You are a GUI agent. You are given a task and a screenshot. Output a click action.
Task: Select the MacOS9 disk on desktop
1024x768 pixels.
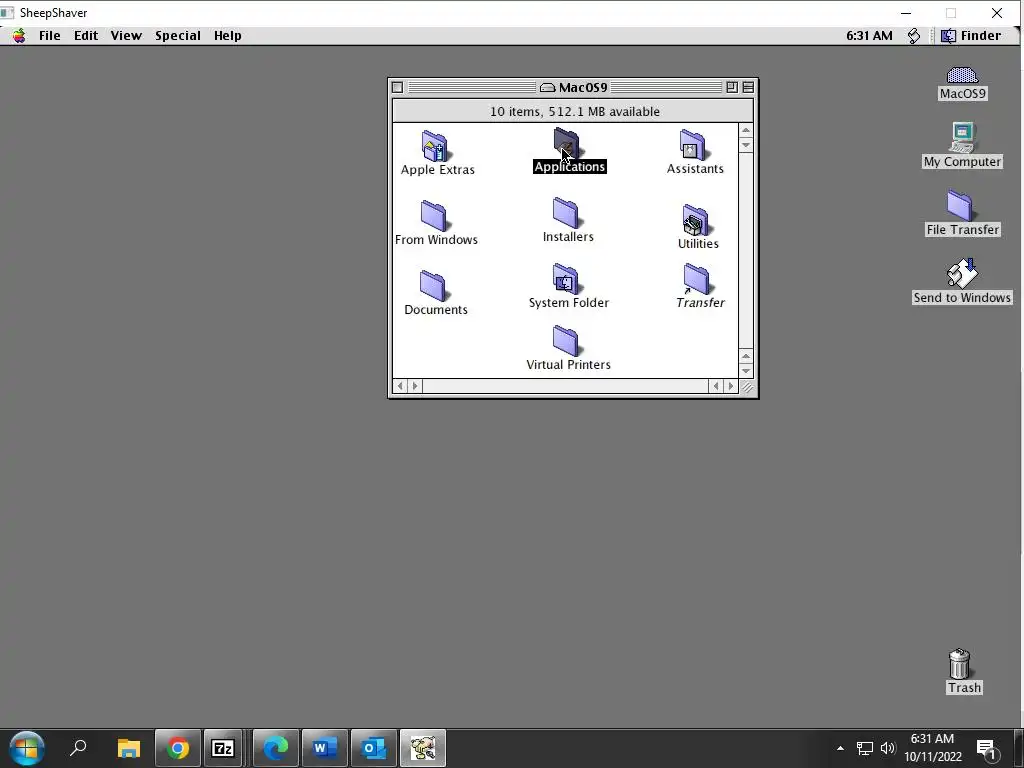tap(962, 84)
